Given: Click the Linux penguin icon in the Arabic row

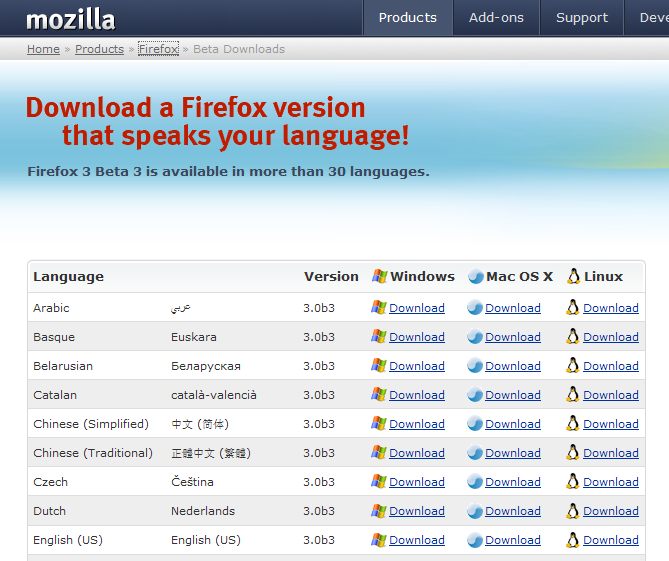Looking at the screenshot, I should pyautogui.click(x=573, y=307).
